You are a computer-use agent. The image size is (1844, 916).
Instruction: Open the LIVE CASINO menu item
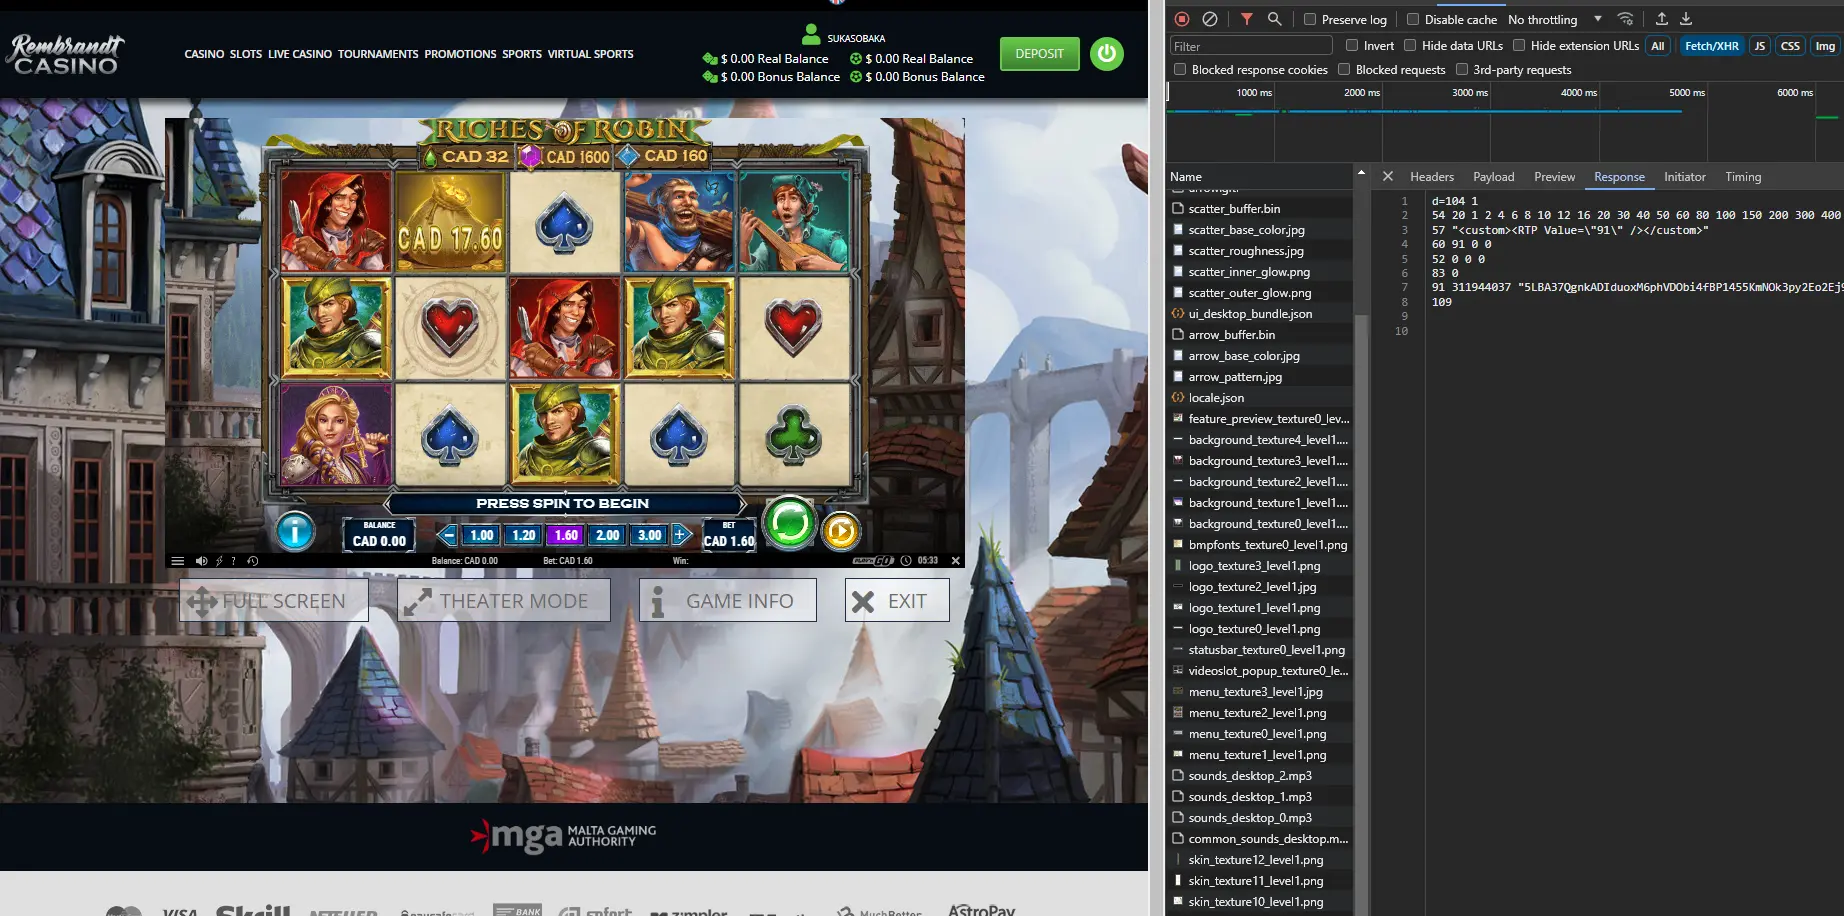300,54
